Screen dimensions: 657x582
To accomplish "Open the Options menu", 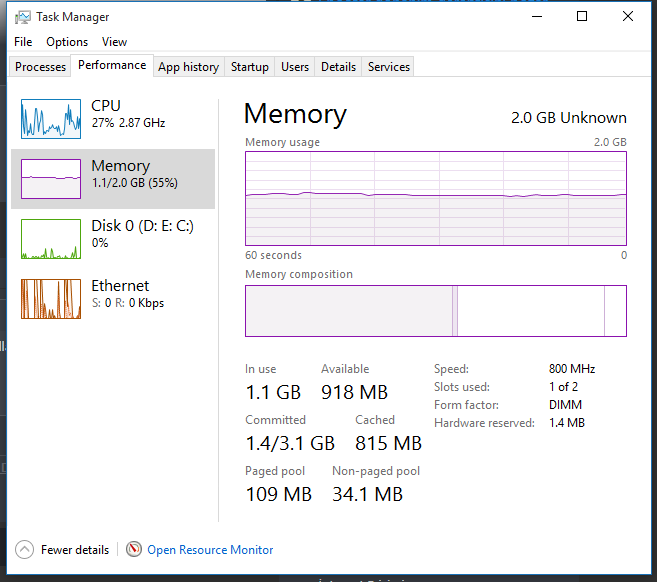I will point(67,42).
